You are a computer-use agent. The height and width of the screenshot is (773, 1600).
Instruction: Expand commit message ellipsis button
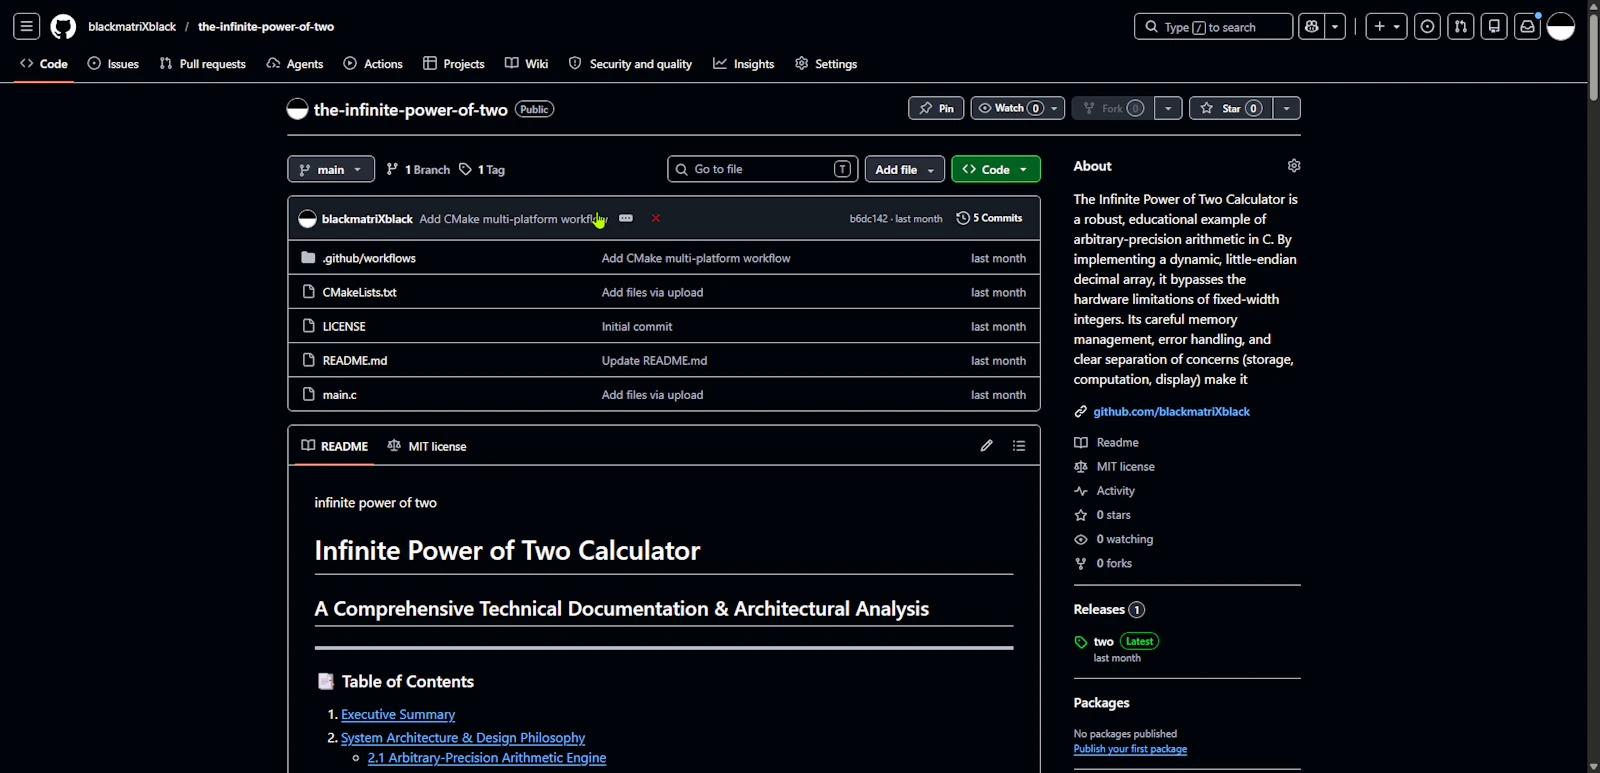coord(626,218)
